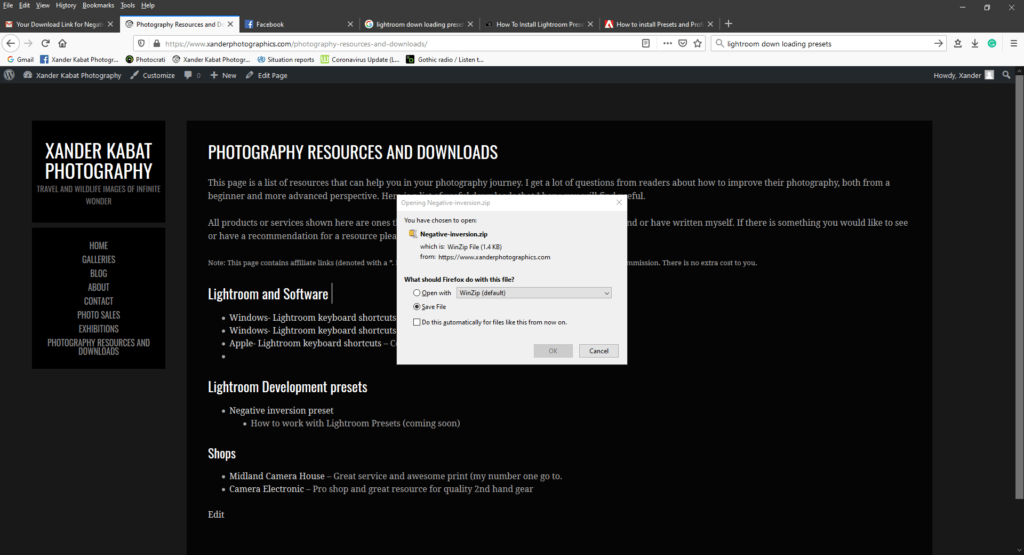
Task: Toggle reader view in address bar
Action: 645,43
